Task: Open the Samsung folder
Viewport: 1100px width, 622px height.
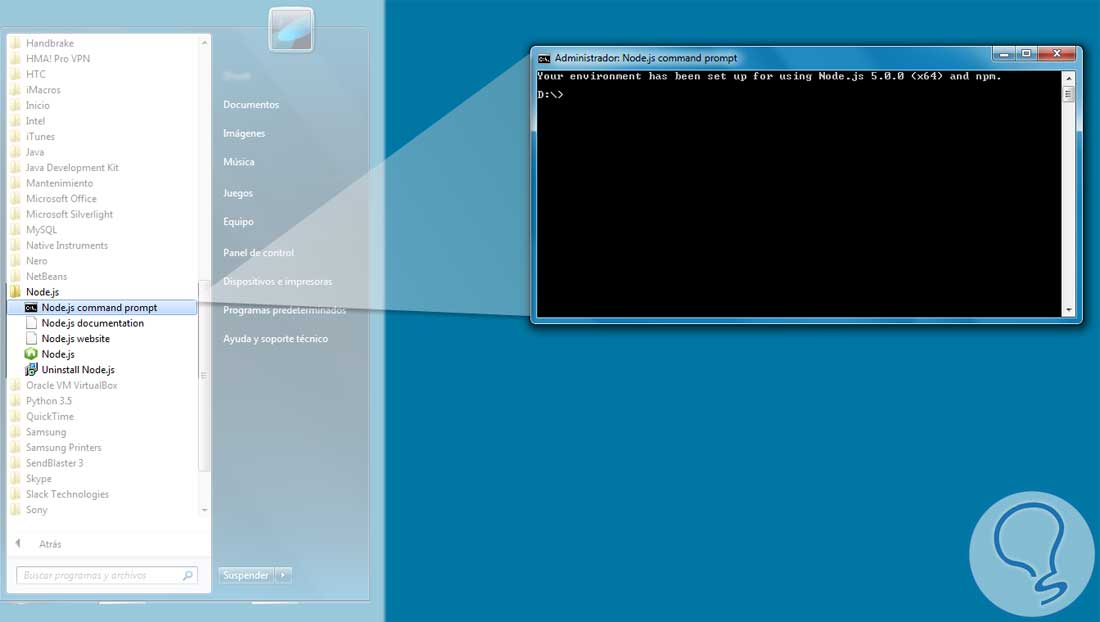Action: 46,432
